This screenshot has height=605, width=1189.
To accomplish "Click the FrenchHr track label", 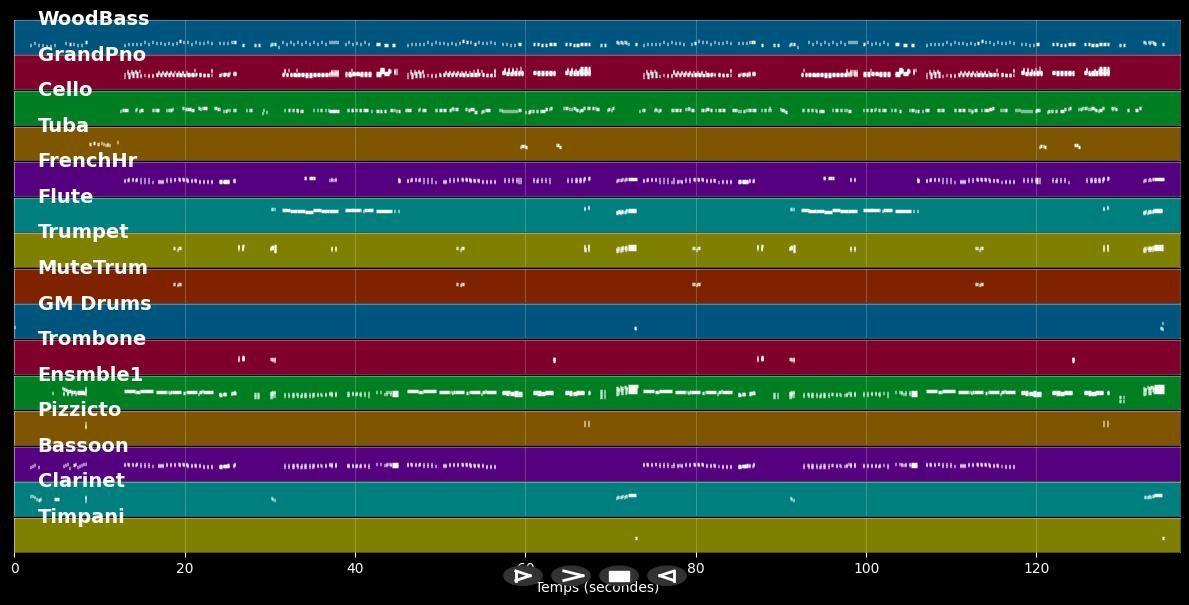I will pos(87,161).
